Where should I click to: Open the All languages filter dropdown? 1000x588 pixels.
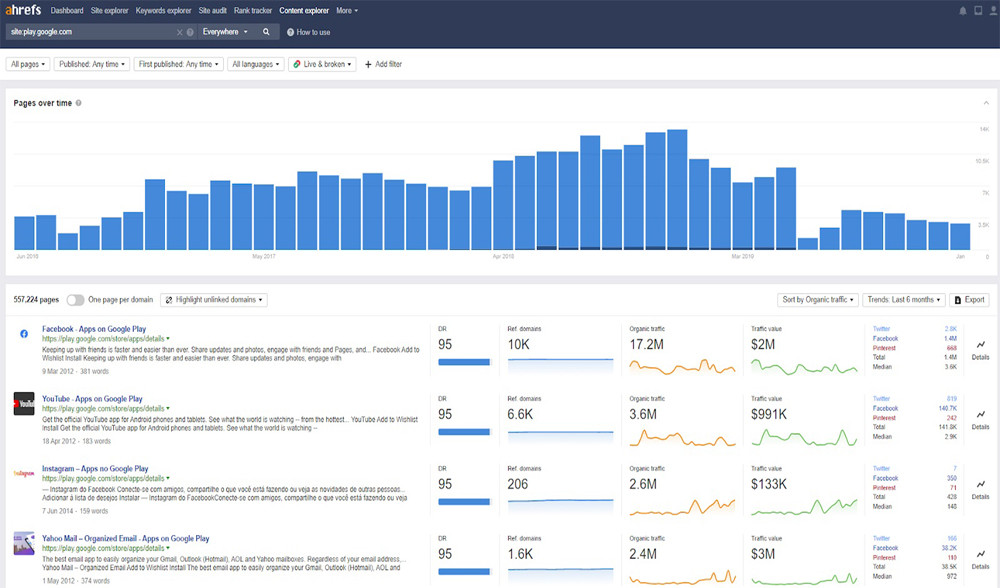(255, 64)
